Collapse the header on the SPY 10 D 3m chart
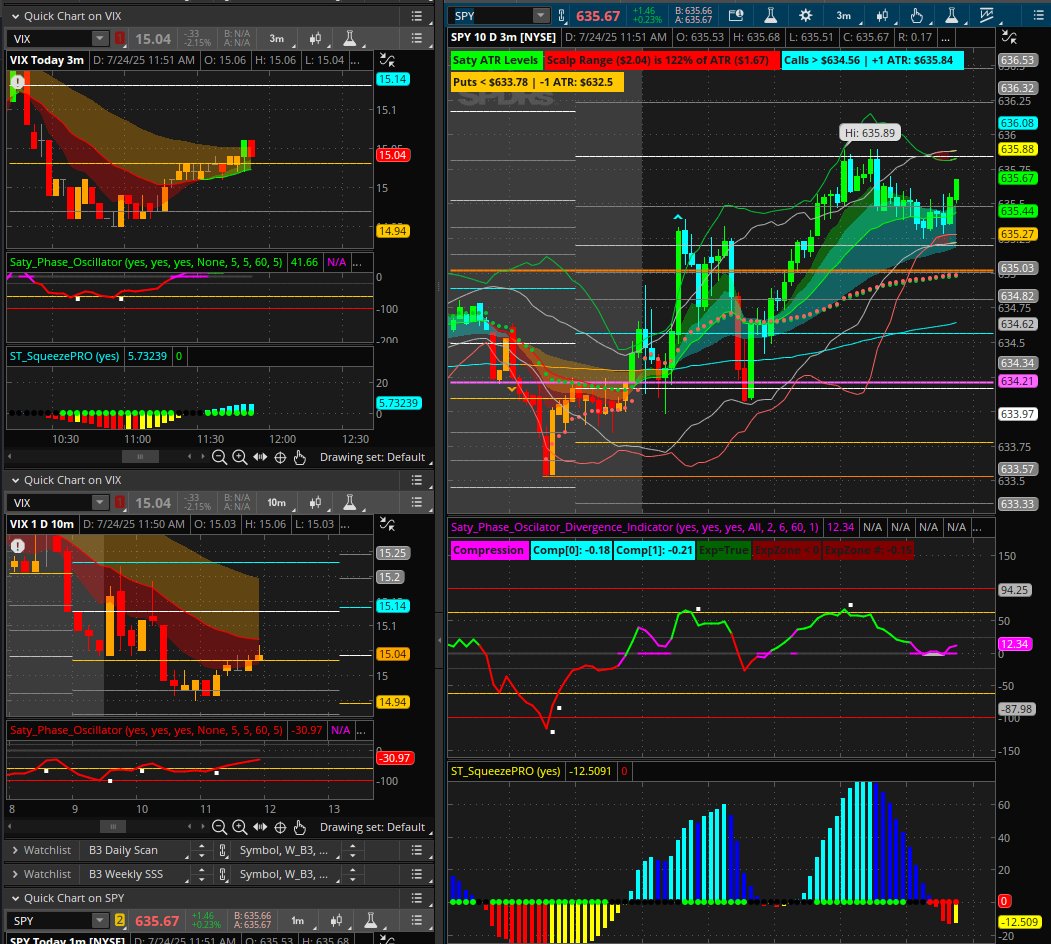The image size is (1051, 944). pyautogui.click(x=1009, y=38)
